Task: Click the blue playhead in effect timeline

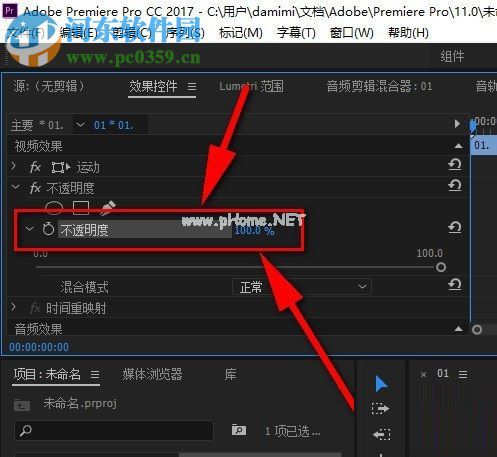Action: click(473, 127)
